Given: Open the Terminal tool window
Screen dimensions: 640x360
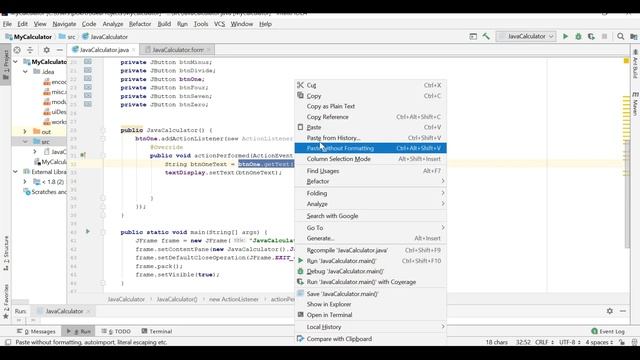Looking at the screenshot, I should (157, 331).
